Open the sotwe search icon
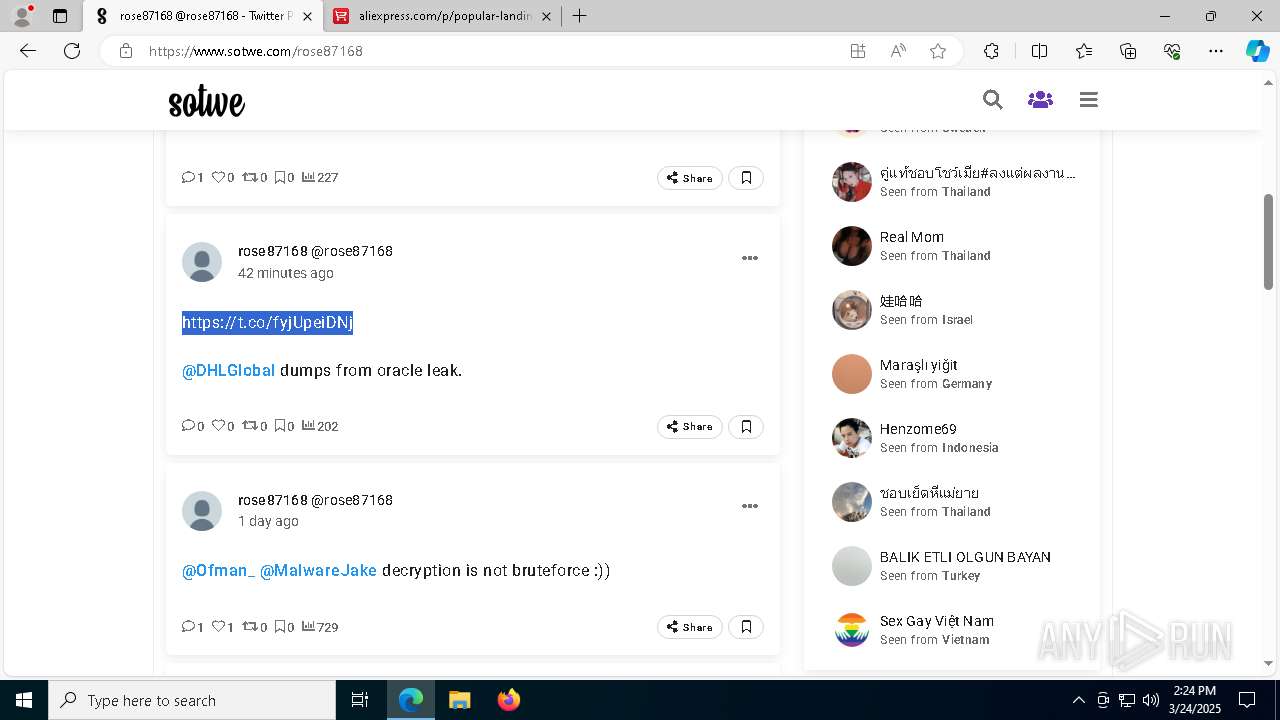 992,99
